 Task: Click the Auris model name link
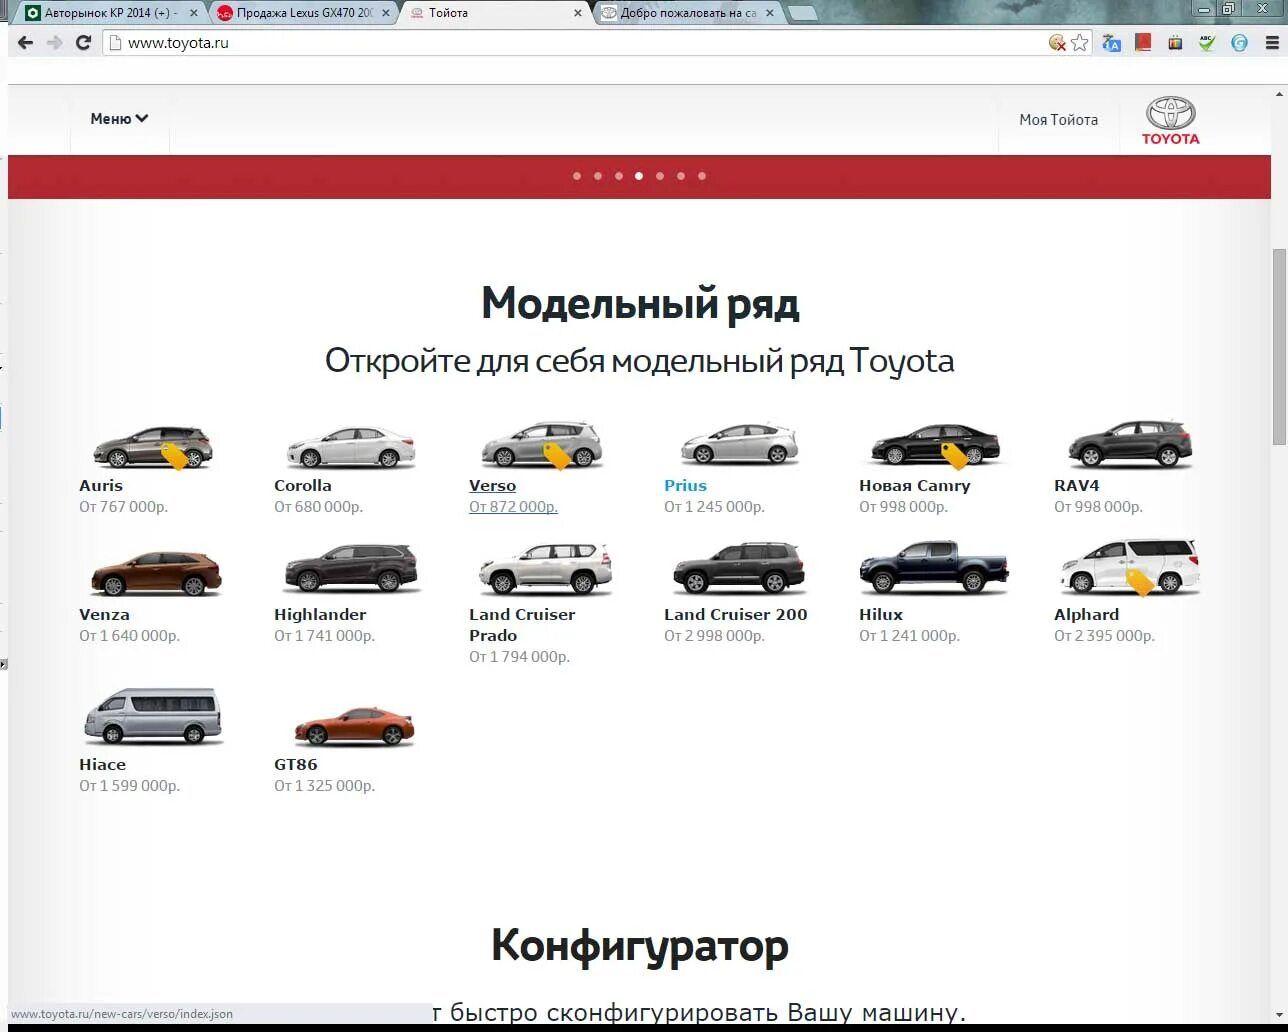click(x=101, y=486)
